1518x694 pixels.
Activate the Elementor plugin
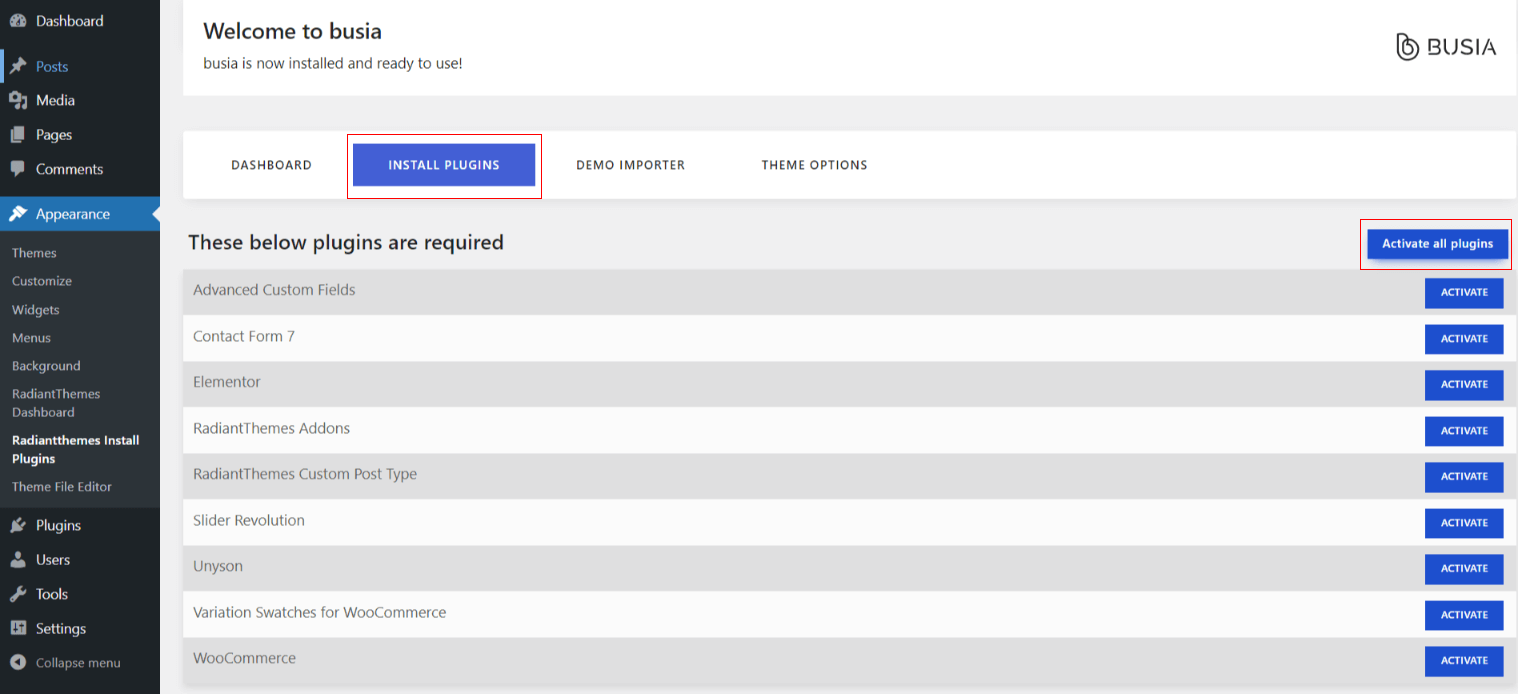[1463, 384]
